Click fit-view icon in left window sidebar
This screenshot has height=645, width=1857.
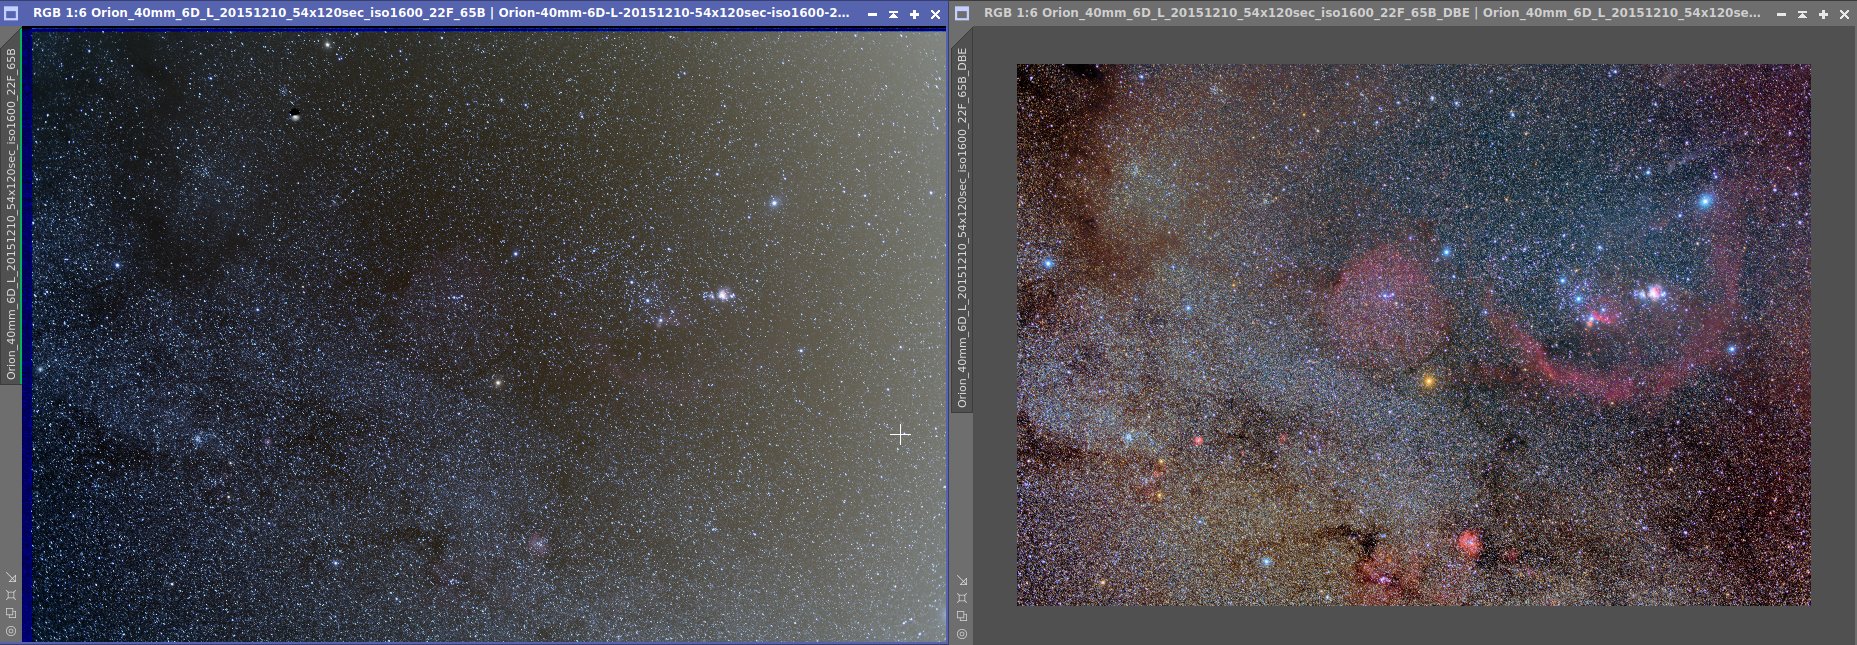tap(11, 595)
